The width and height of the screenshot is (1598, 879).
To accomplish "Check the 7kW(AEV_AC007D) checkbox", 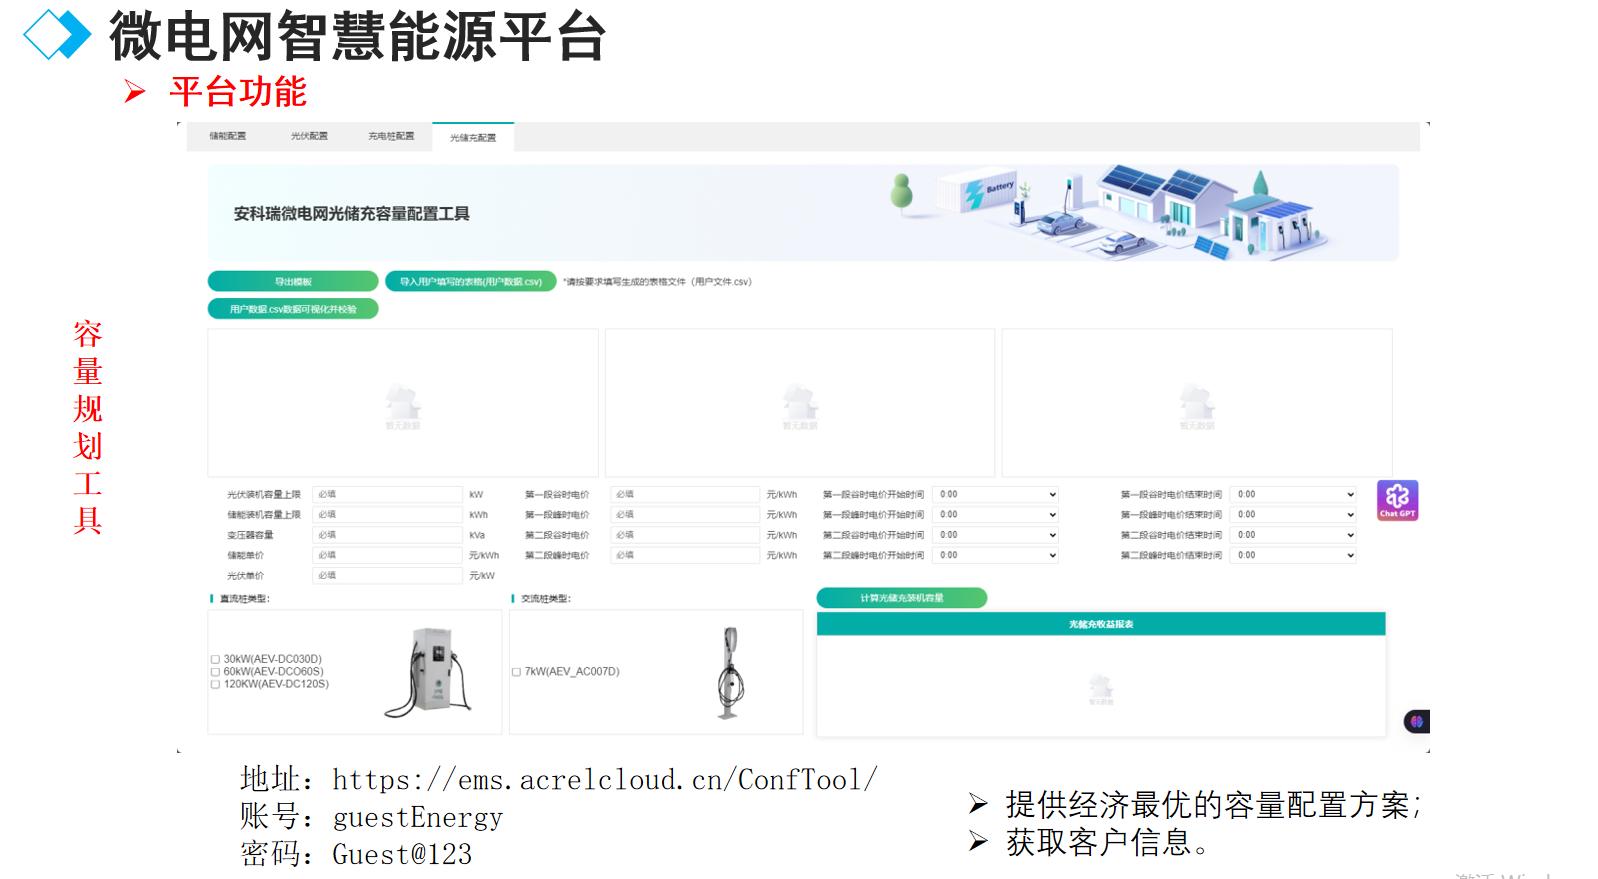I will pos(516,672).
